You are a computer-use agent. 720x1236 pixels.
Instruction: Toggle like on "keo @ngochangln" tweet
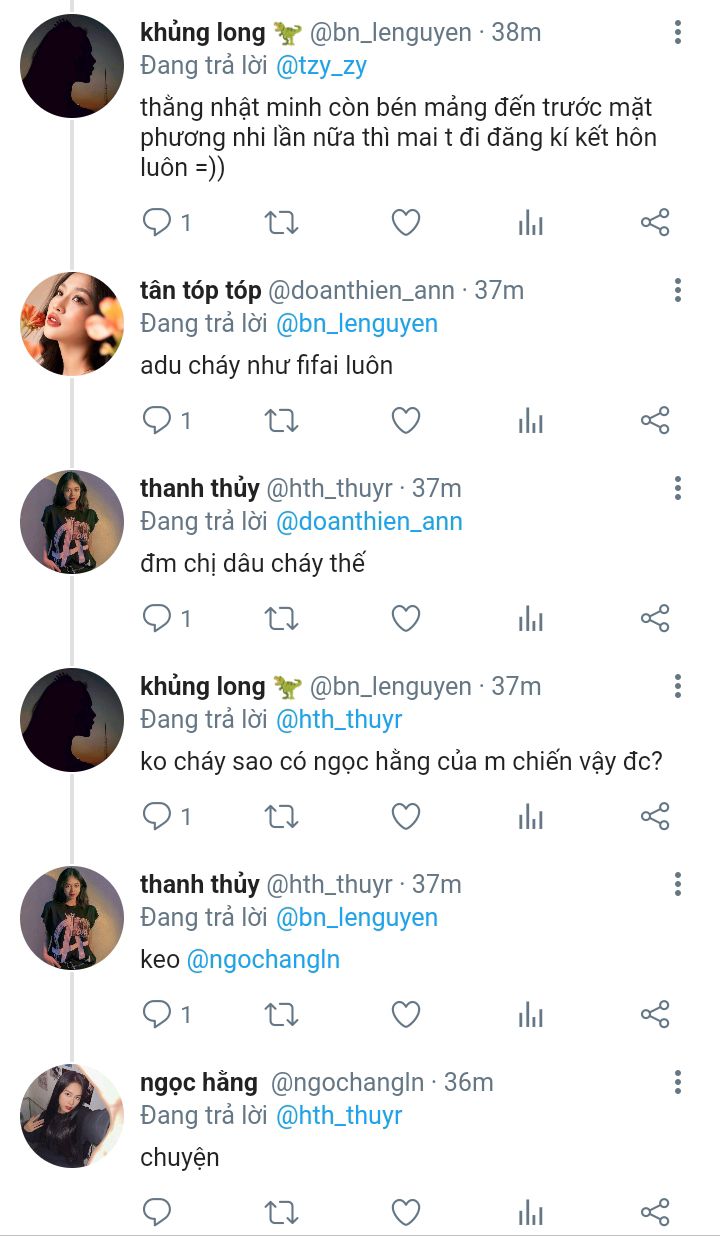(405, 1014)
